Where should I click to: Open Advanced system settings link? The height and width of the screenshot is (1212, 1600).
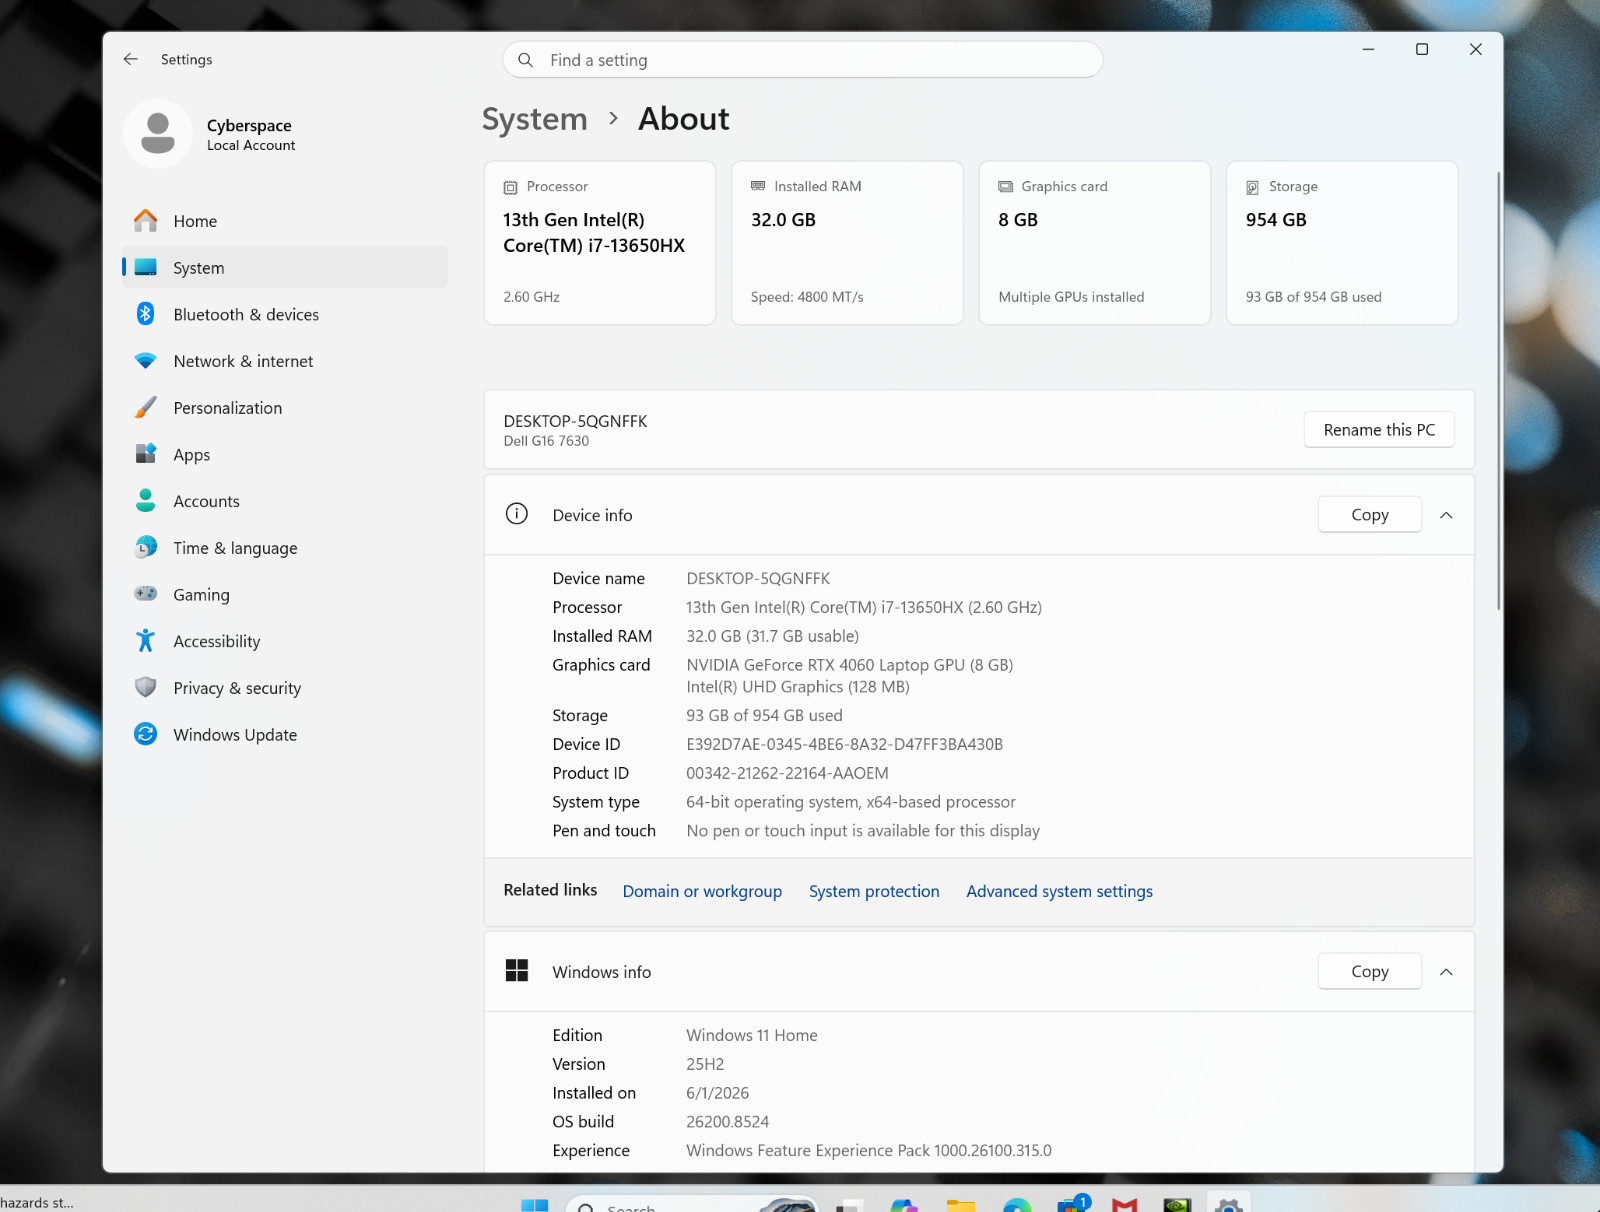(x=1059, y=891)
